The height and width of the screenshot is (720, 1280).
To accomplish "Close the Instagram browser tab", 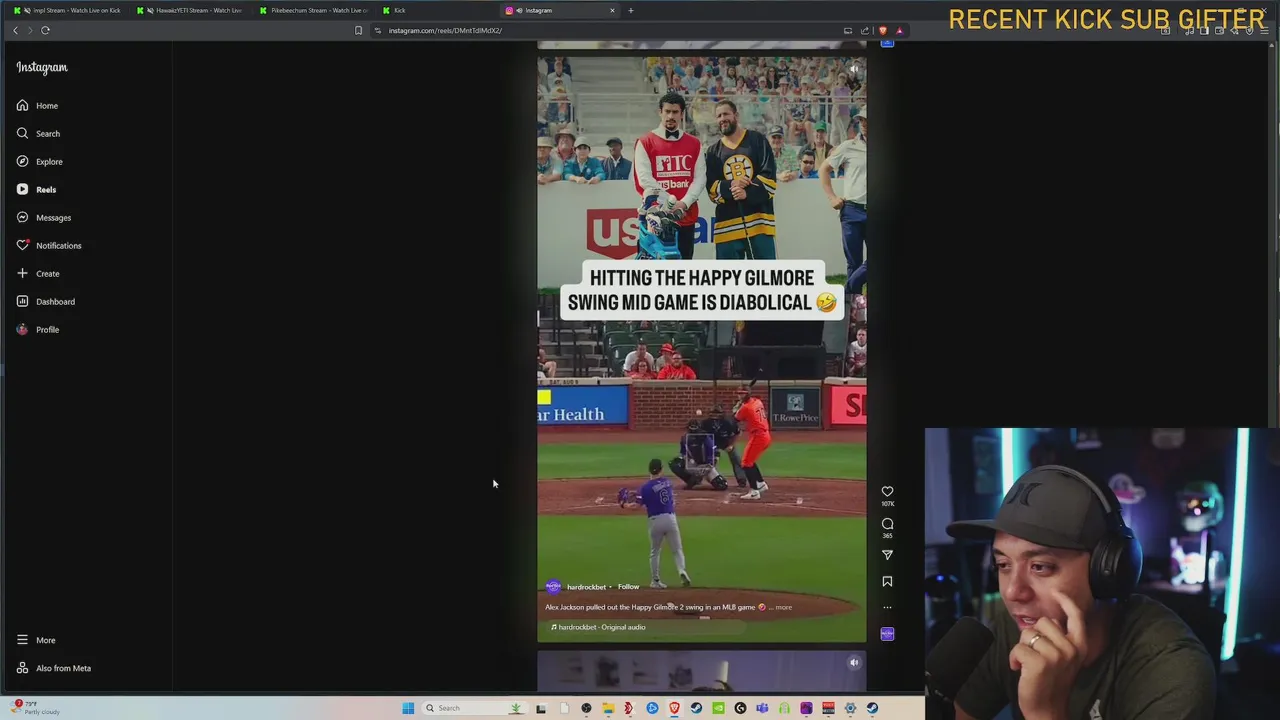I will click(x=612, y=10).
